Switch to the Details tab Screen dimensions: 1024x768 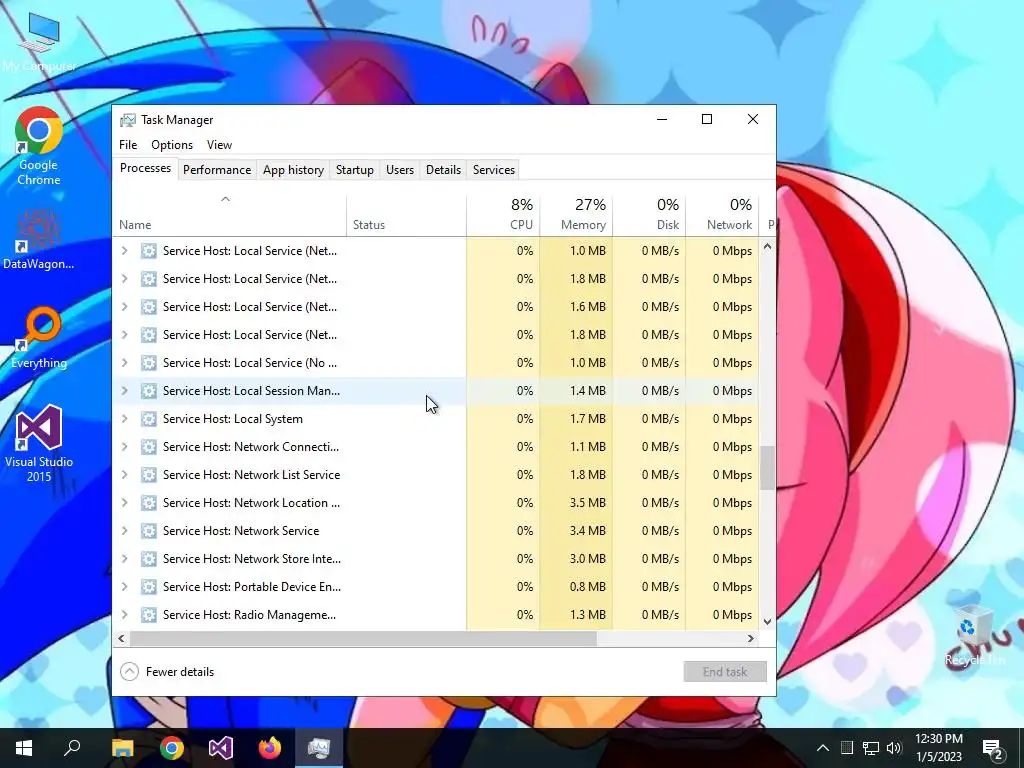tap(443, 170)
